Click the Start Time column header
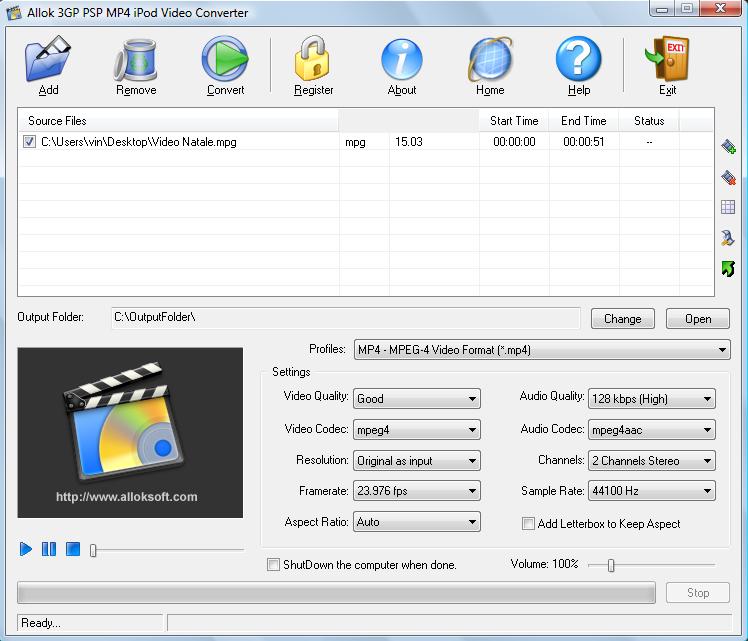This screenshot has height=641, width=748. tap(514, 121)
